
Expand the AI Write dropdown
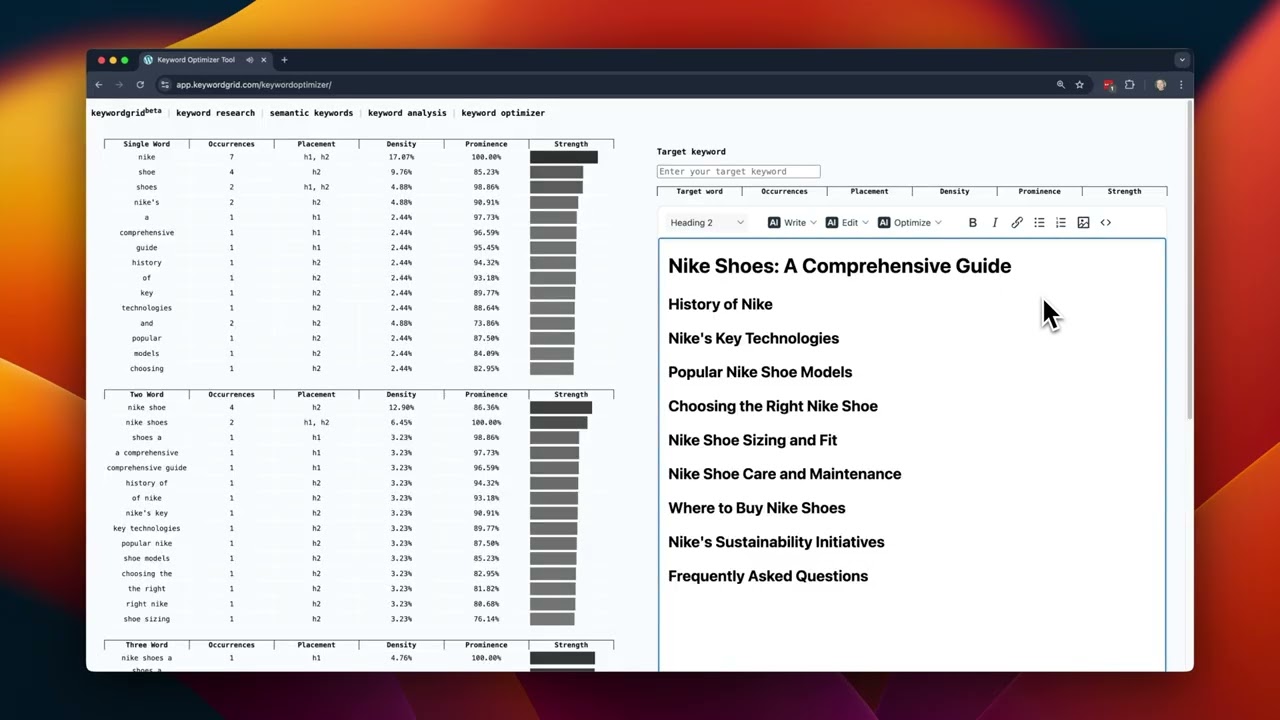tap(792, 223)
